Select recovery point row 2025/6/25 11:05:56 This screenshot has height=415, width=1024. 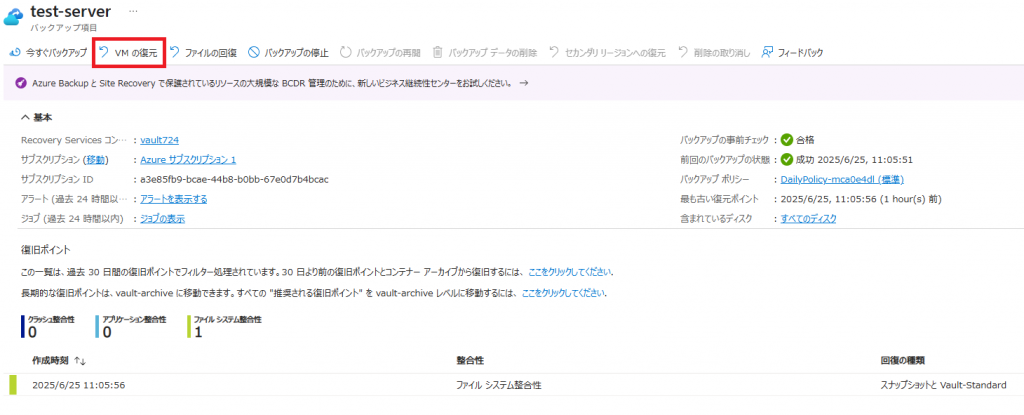[x=512, y=385]
